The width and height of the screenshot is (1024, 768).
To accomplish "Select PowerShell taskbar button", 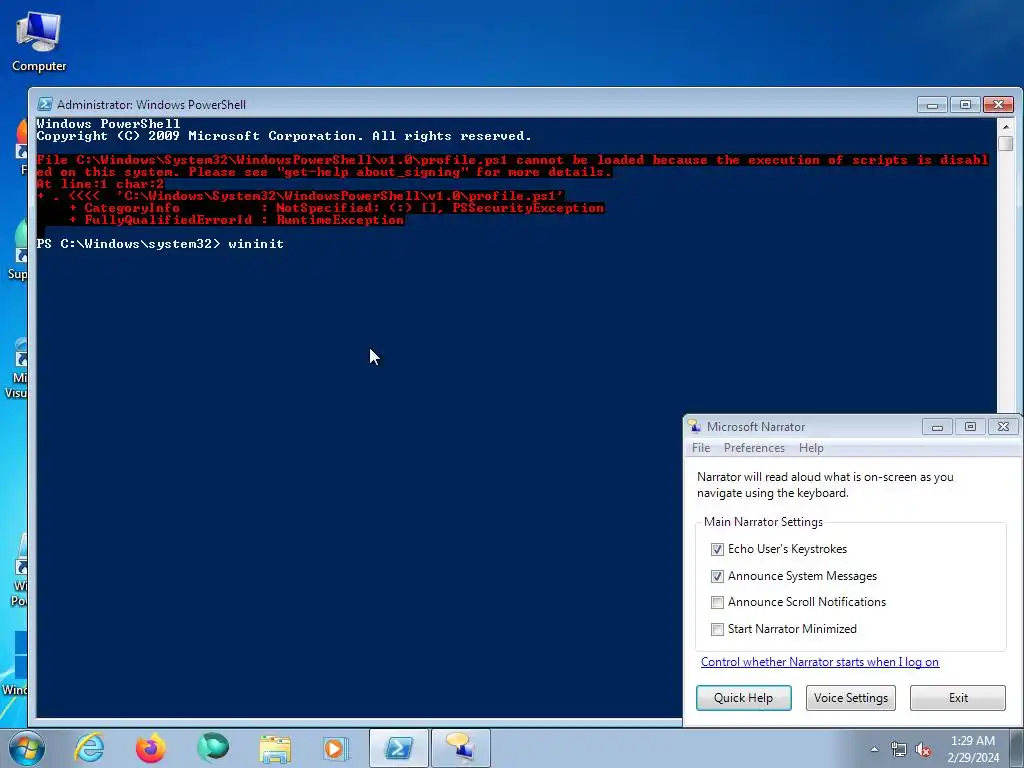I will pyautogui.click(x=398, y=748).
